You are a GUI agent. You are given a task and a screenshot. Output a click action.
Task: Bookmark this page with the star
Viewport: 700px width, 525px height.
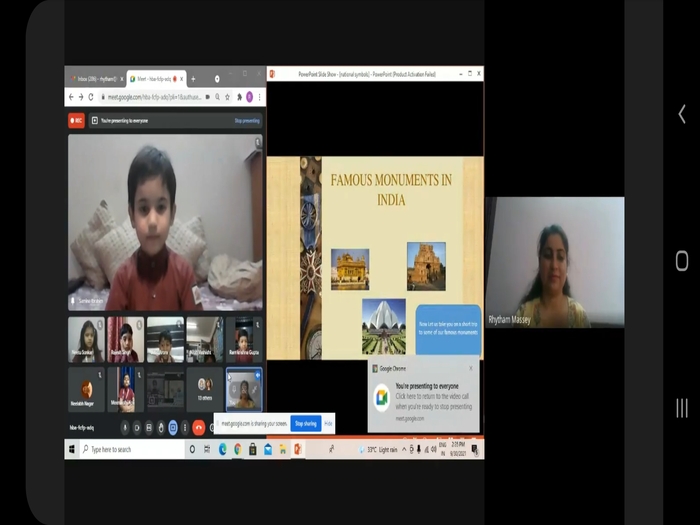tap(227, 97)
